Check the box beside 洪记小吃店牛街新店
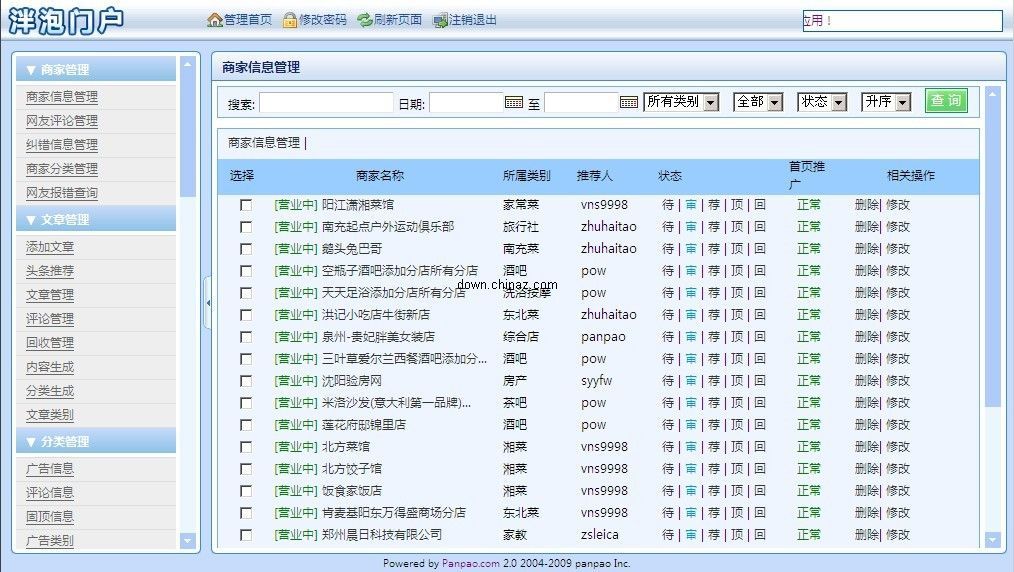This screenshot has width=1014, height=572. pyautogui.click(x=246, y=315)
